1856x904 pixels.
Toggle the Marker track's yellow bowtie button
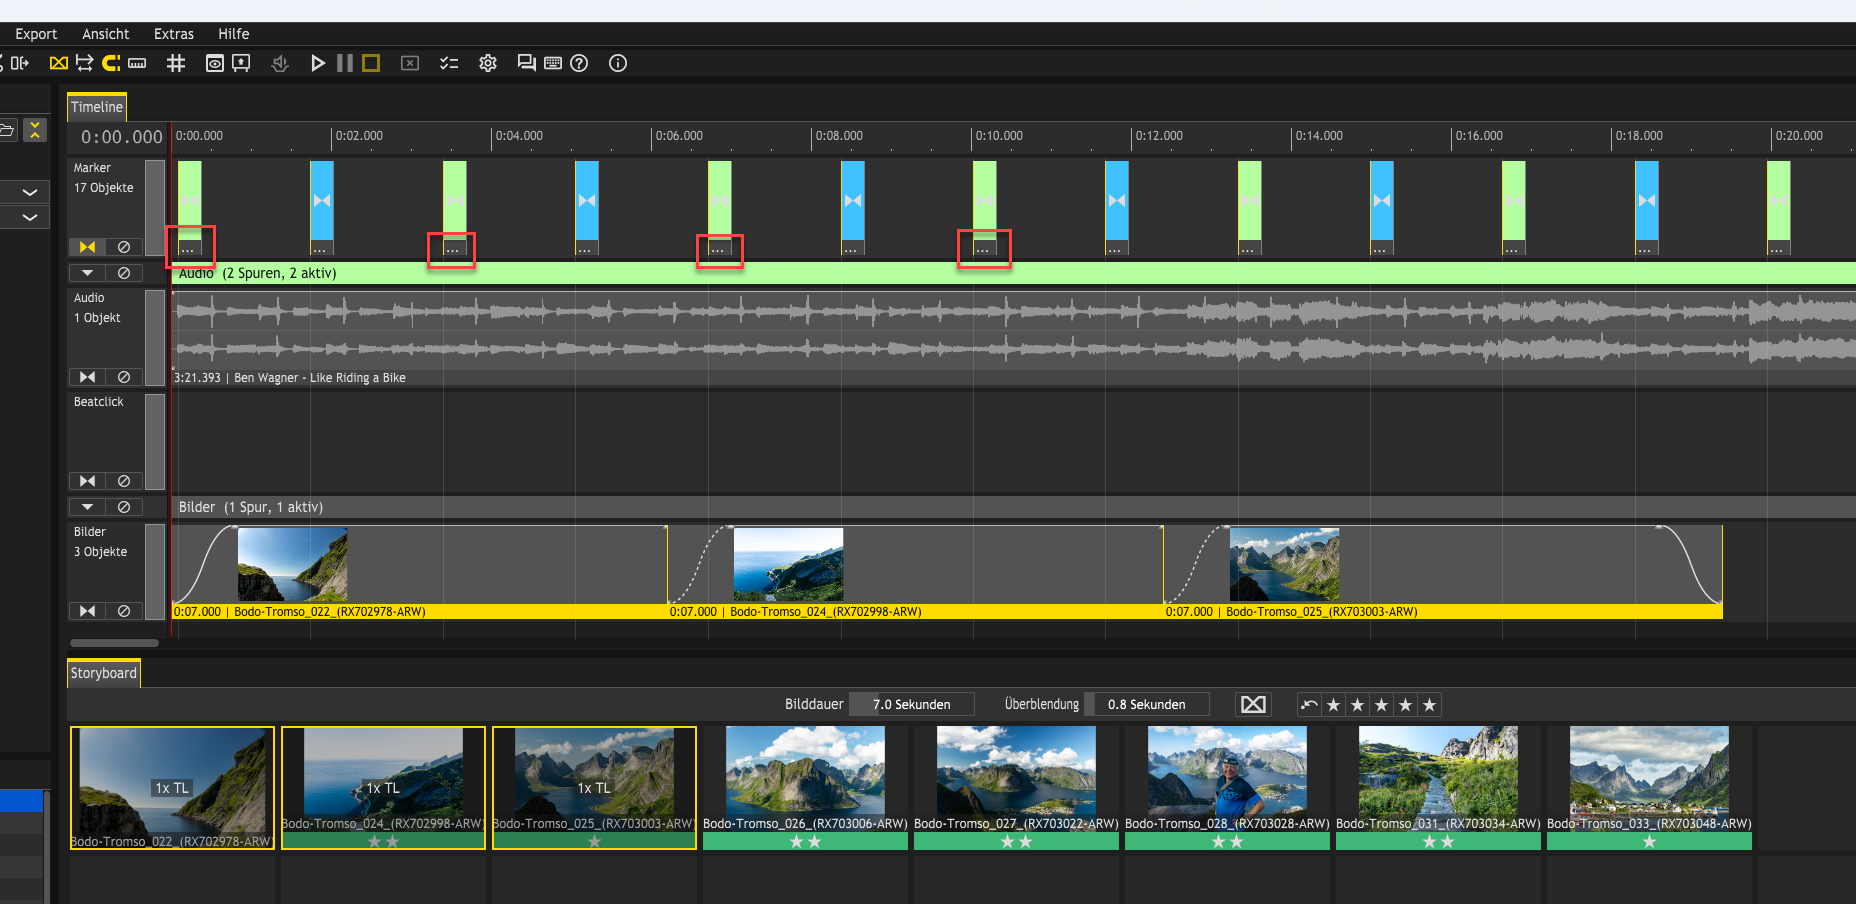[x=87, y=247]
